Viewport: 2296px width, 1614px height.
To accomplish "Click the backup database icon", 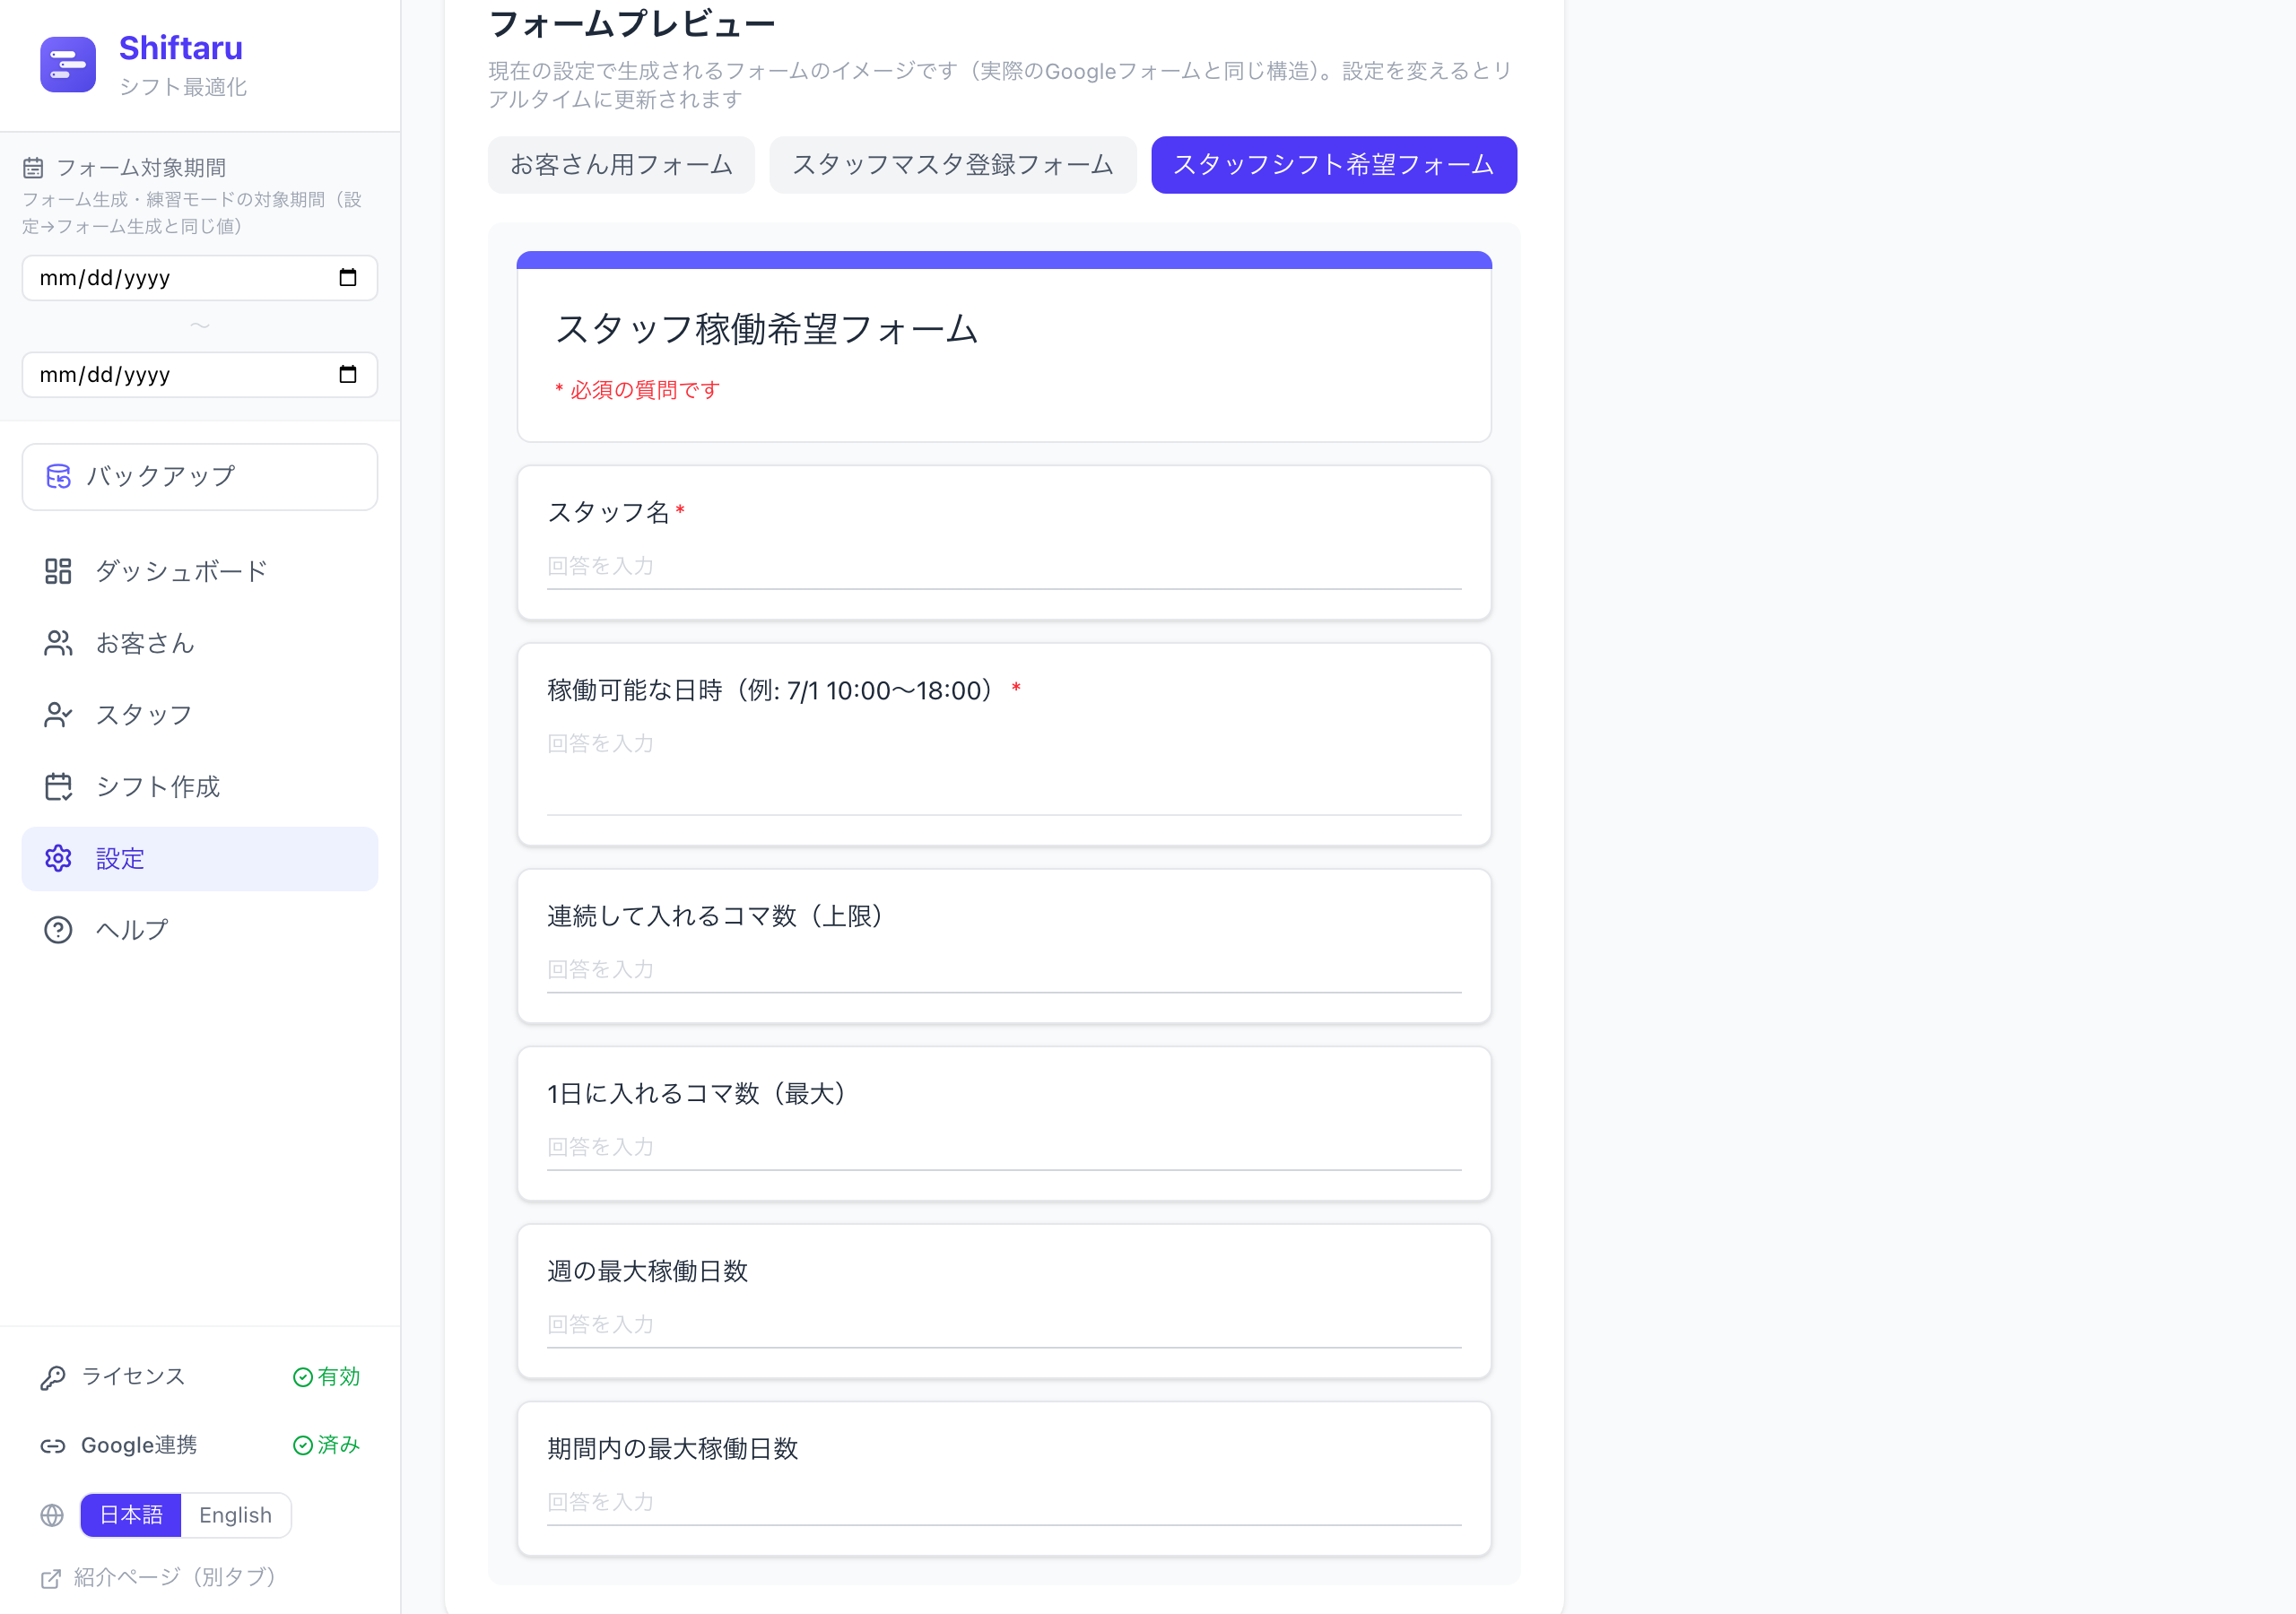I will pos(59,477).
